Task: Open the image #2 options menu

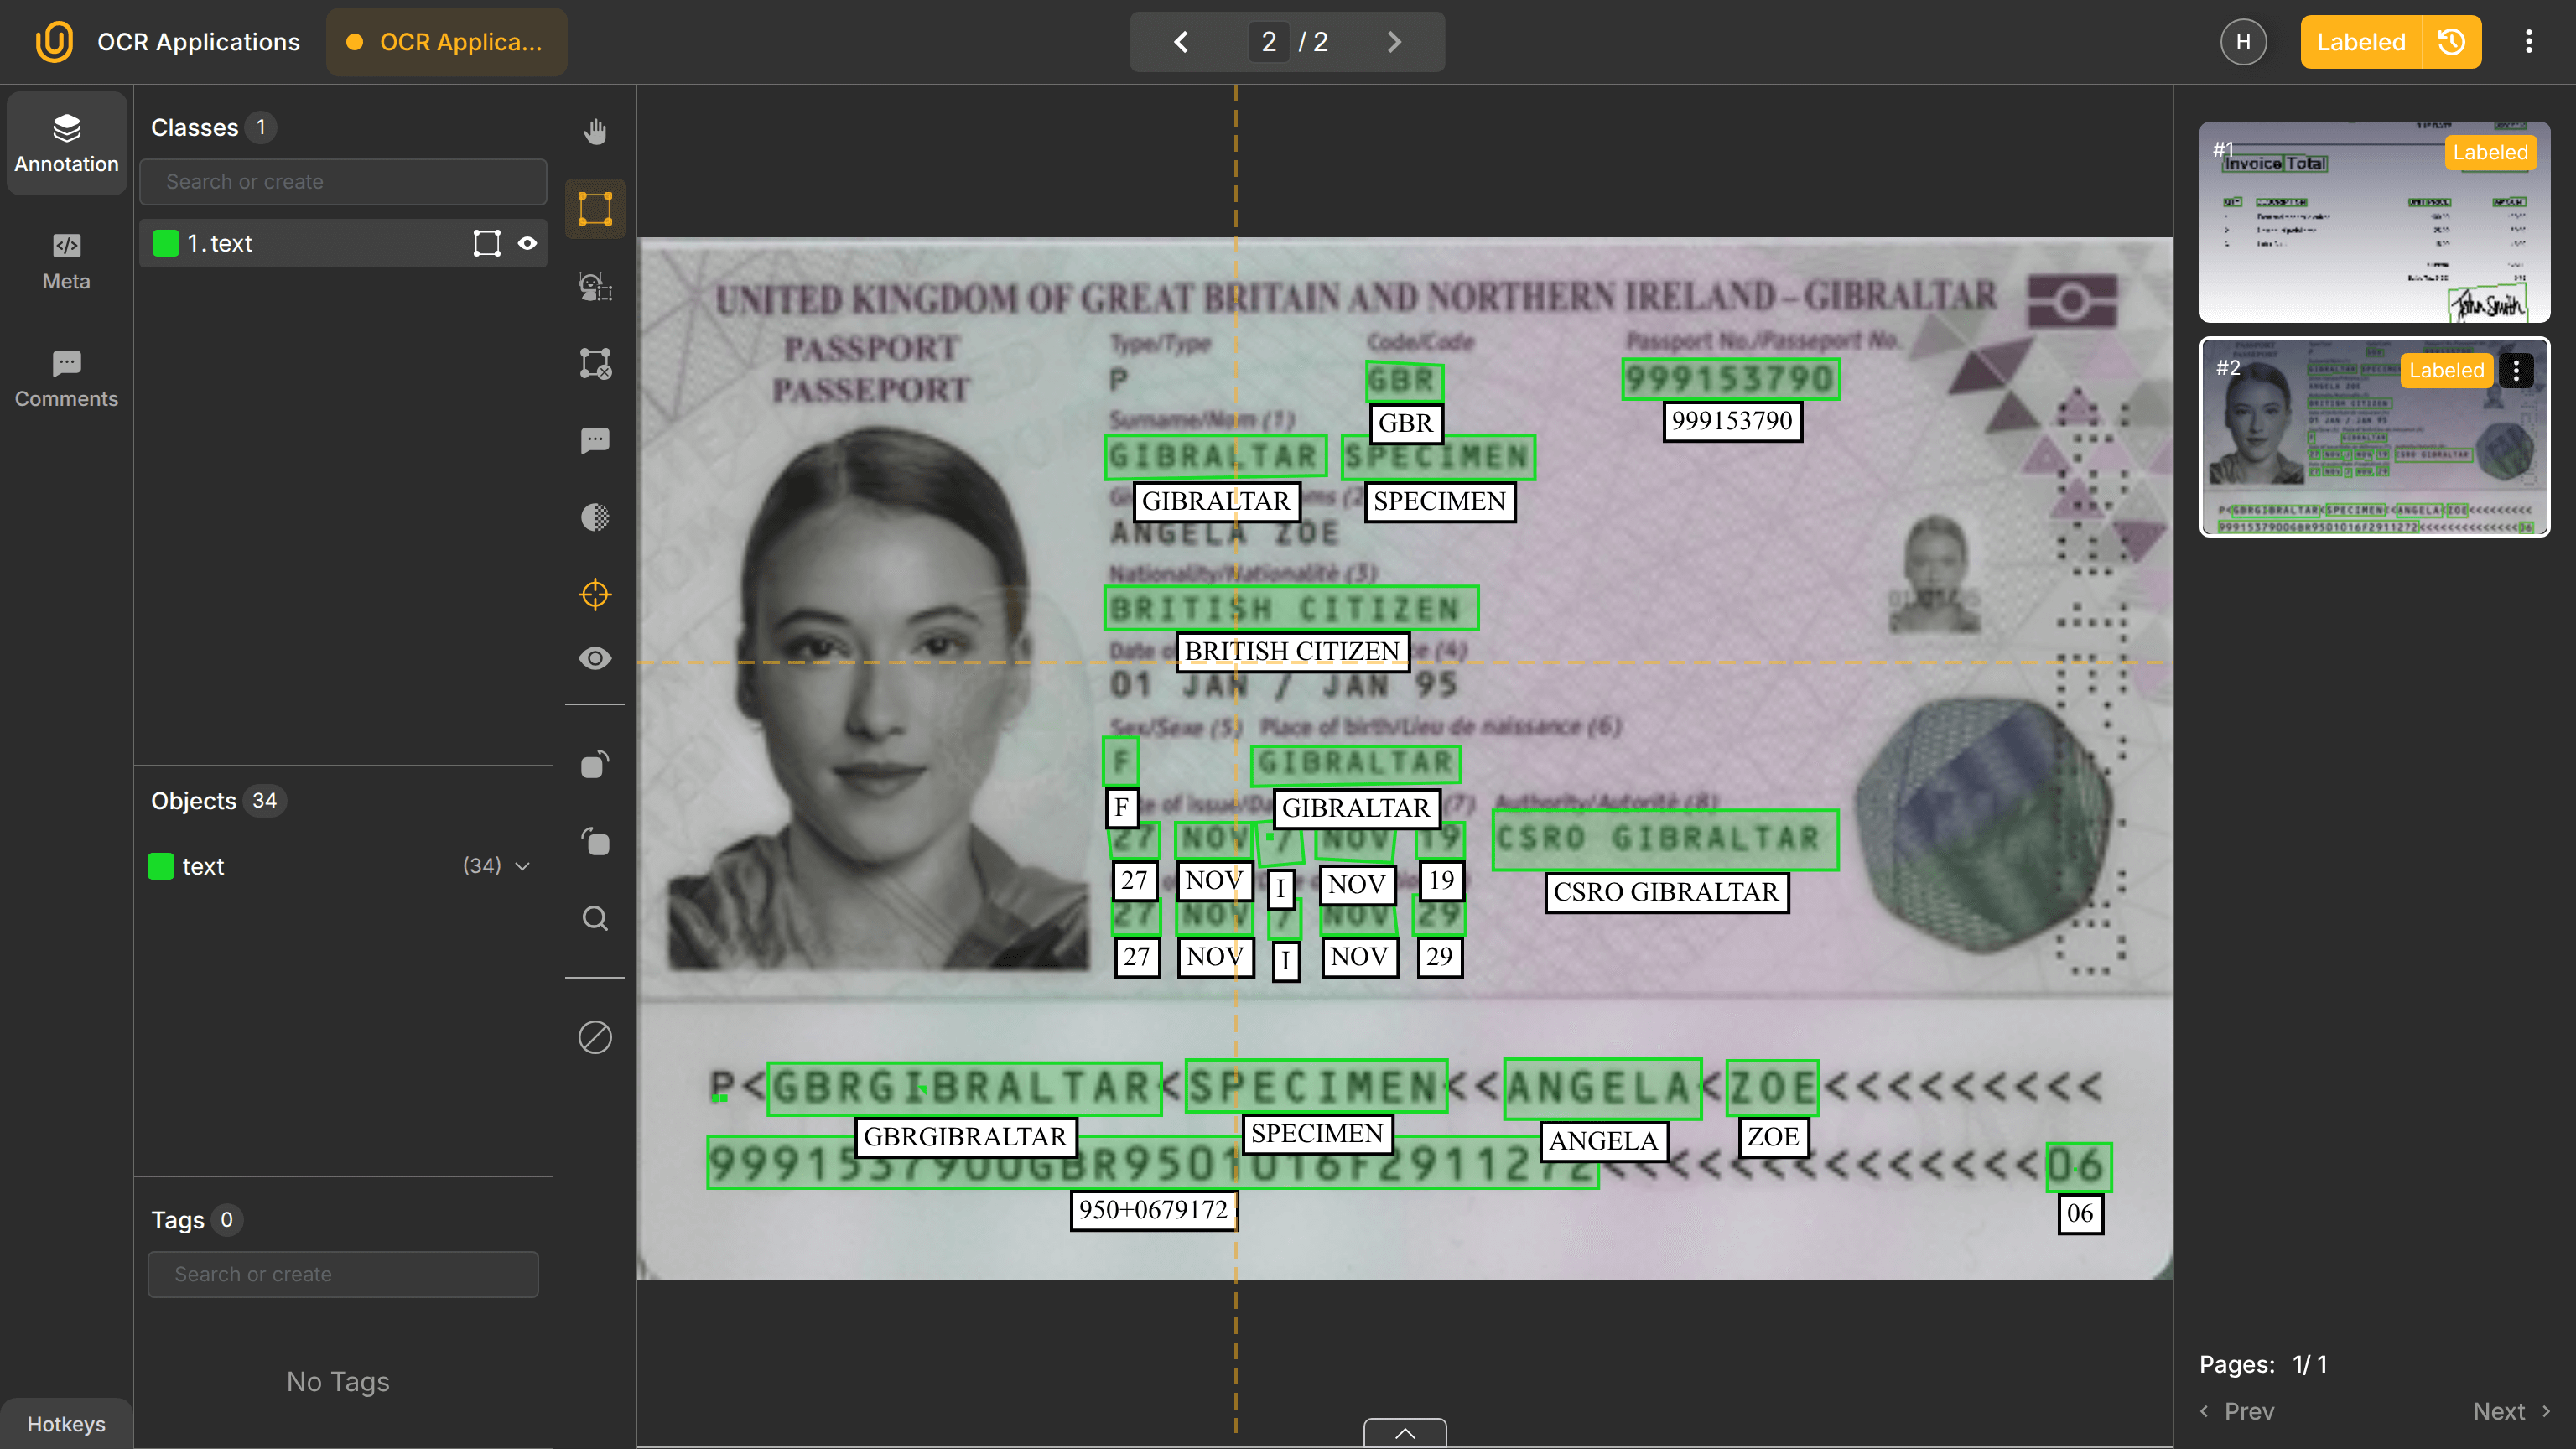Action: (x=2518, y=370)
